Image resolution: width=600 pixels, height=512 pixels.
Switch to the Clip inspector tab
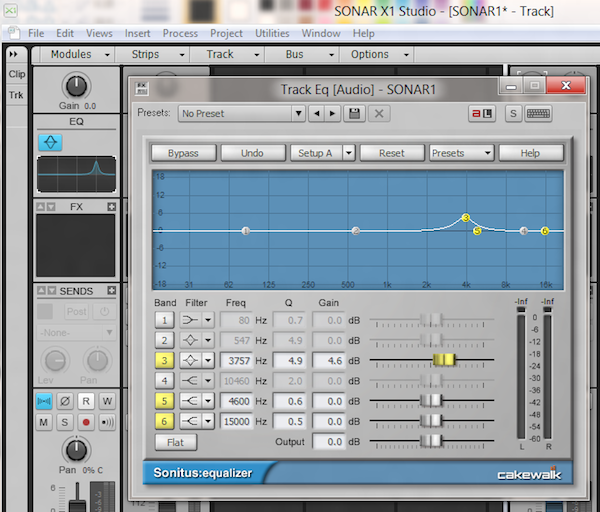coord(17,74)
